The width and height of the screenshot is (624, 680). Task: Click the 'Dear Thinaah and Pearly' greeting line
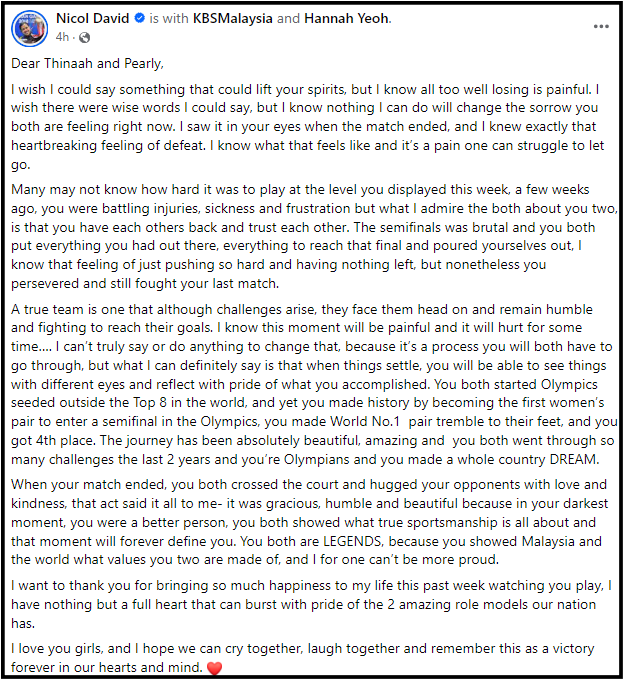click(x=87, y=63)
